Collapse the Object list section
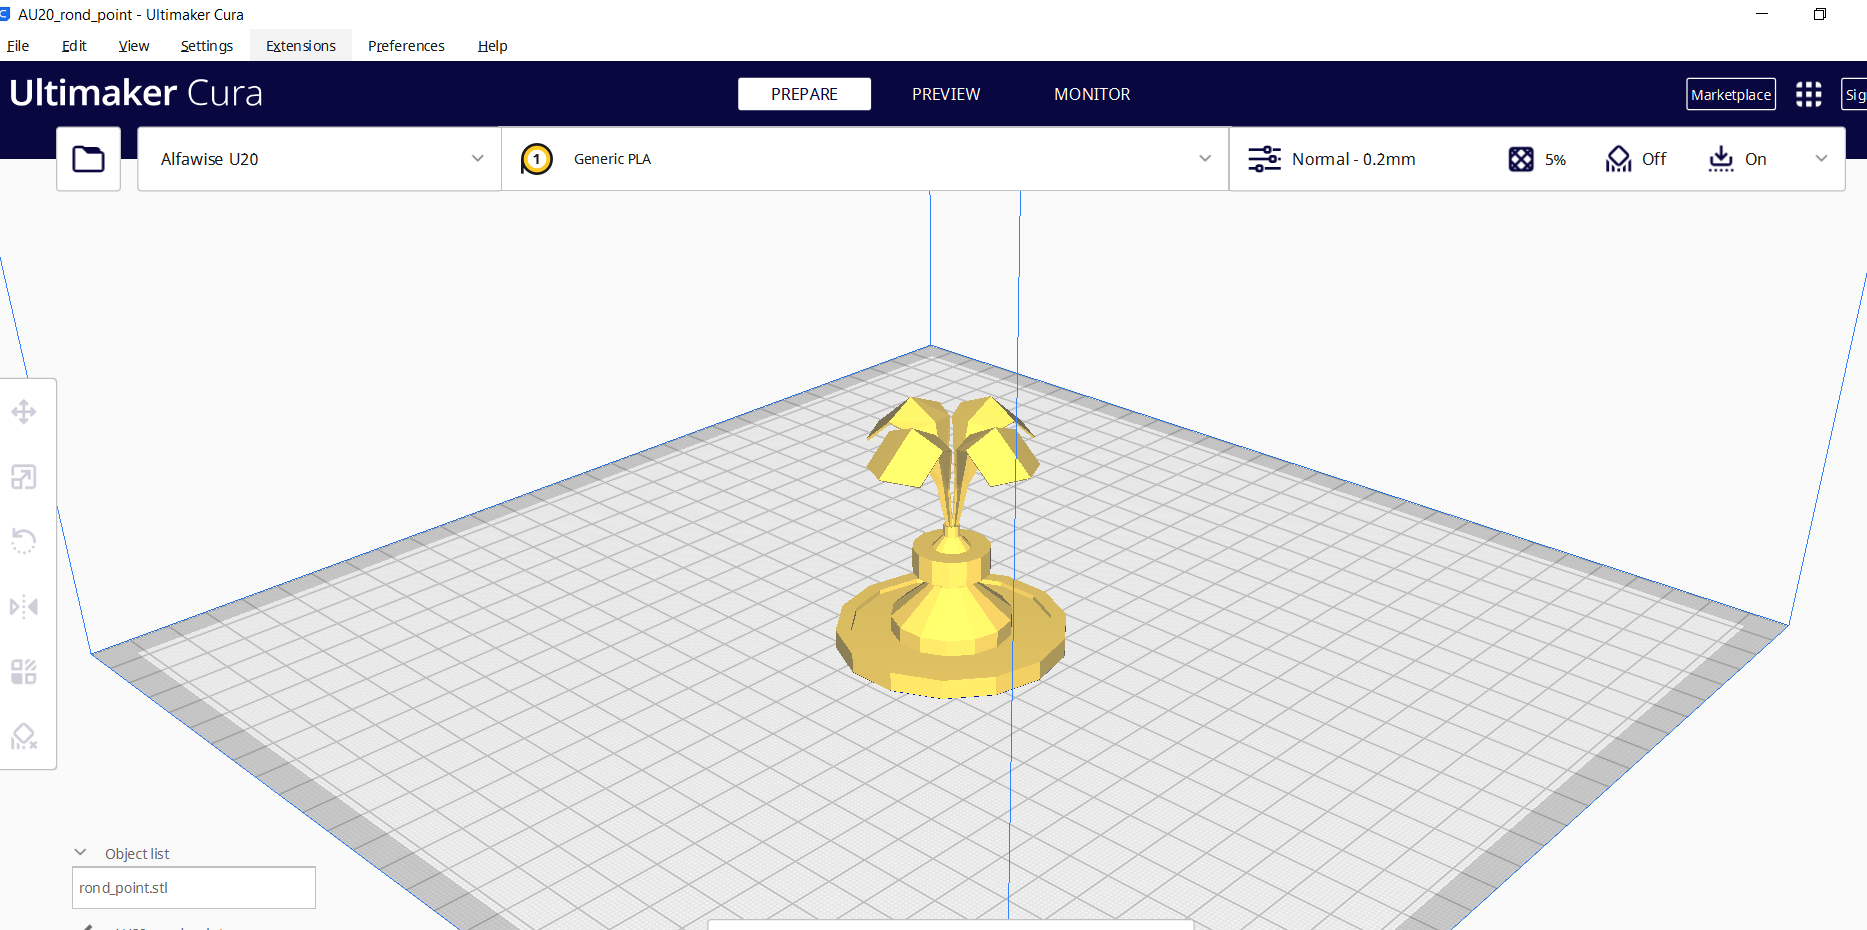 [x=81, y=853]
